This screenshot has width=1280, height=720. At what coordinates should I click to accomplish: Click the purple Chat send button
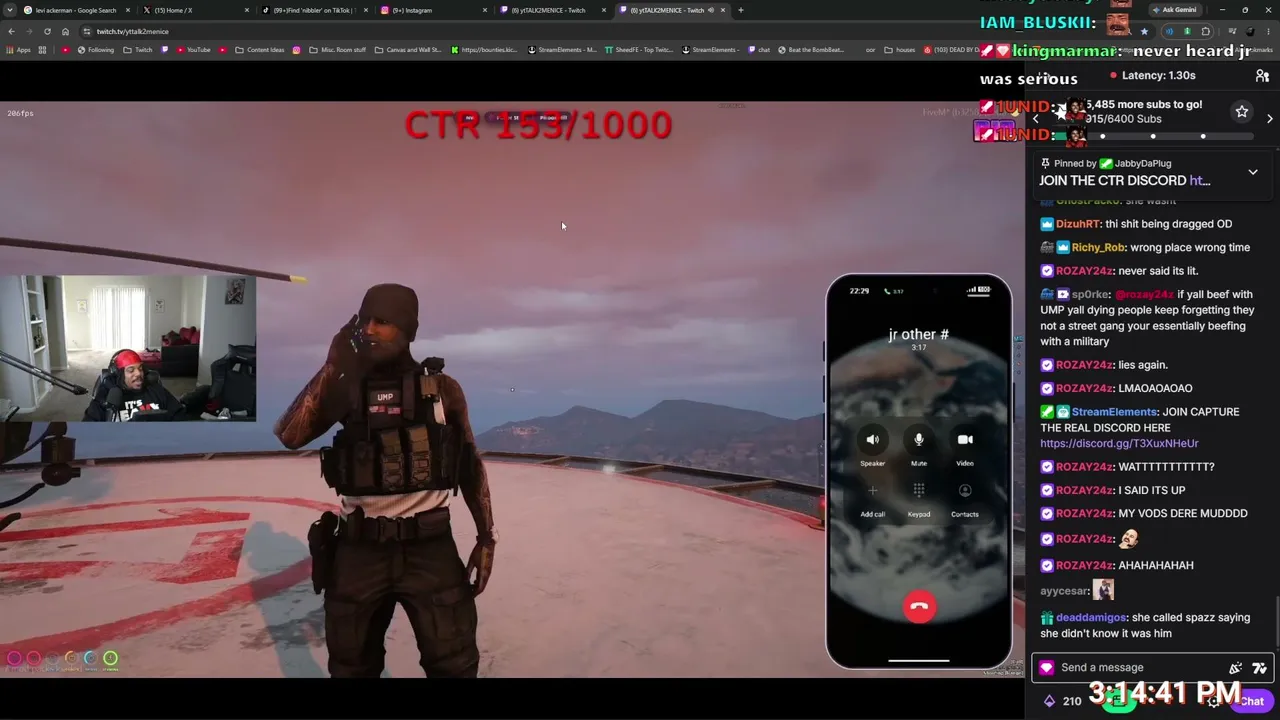click(x=1252, y=701)
